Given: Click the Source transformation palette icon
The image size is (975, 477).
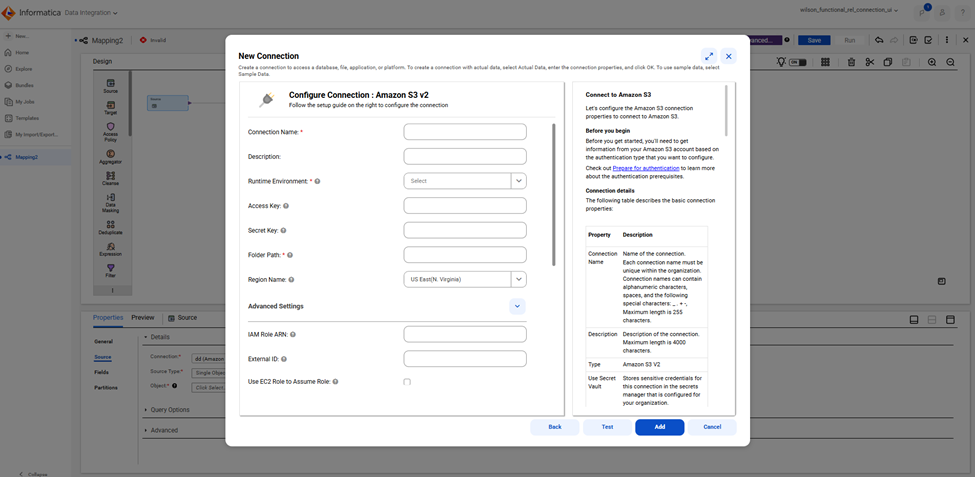Looking at the screenshot, I should [x=111, y=83].
